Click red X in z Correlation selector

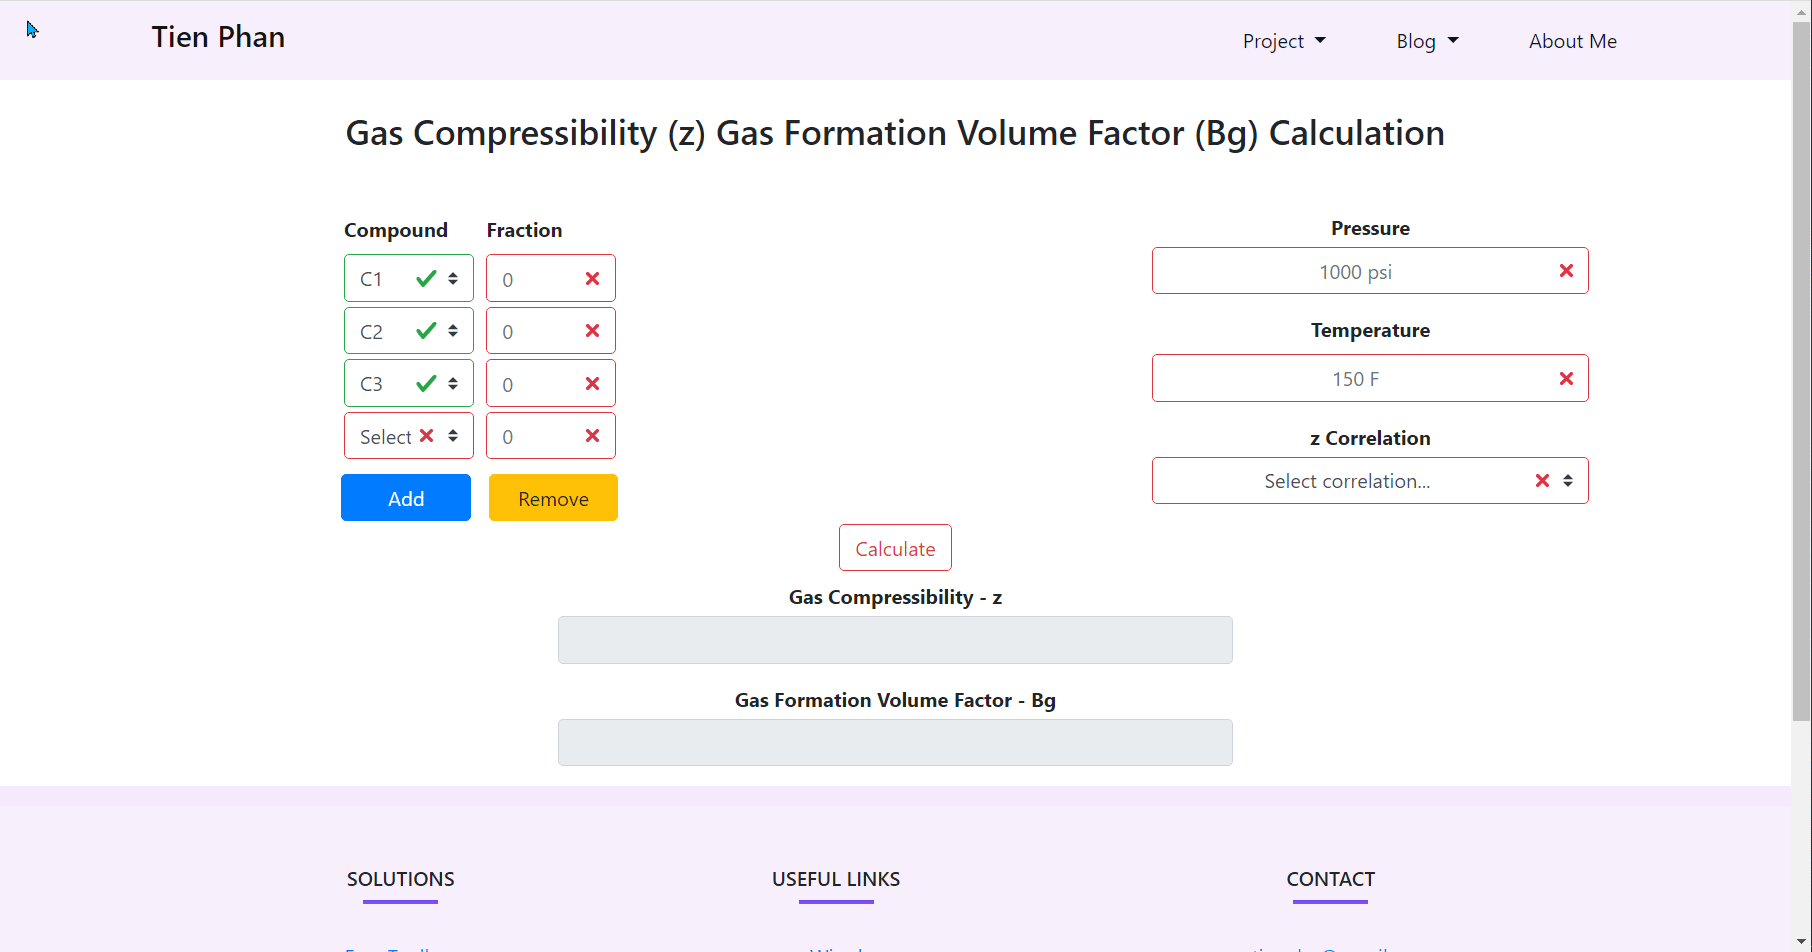point(1542,481)
